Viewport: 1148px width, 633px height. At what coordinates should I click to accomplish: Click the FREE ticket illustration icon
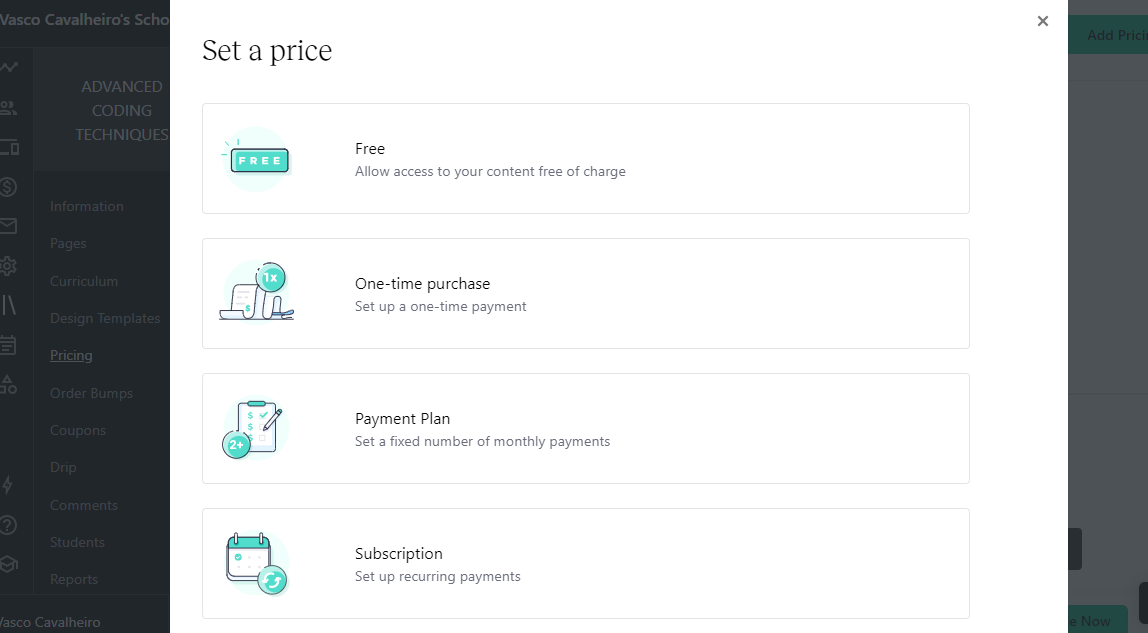tap(256, 159)
